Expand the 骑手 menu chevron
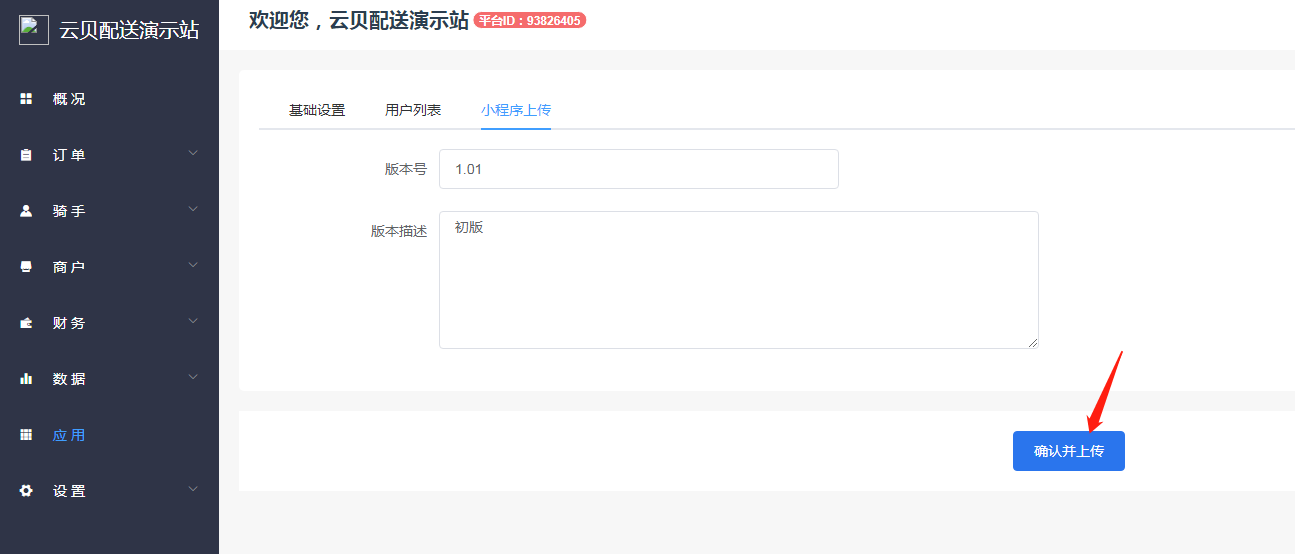 coord(193,209)
